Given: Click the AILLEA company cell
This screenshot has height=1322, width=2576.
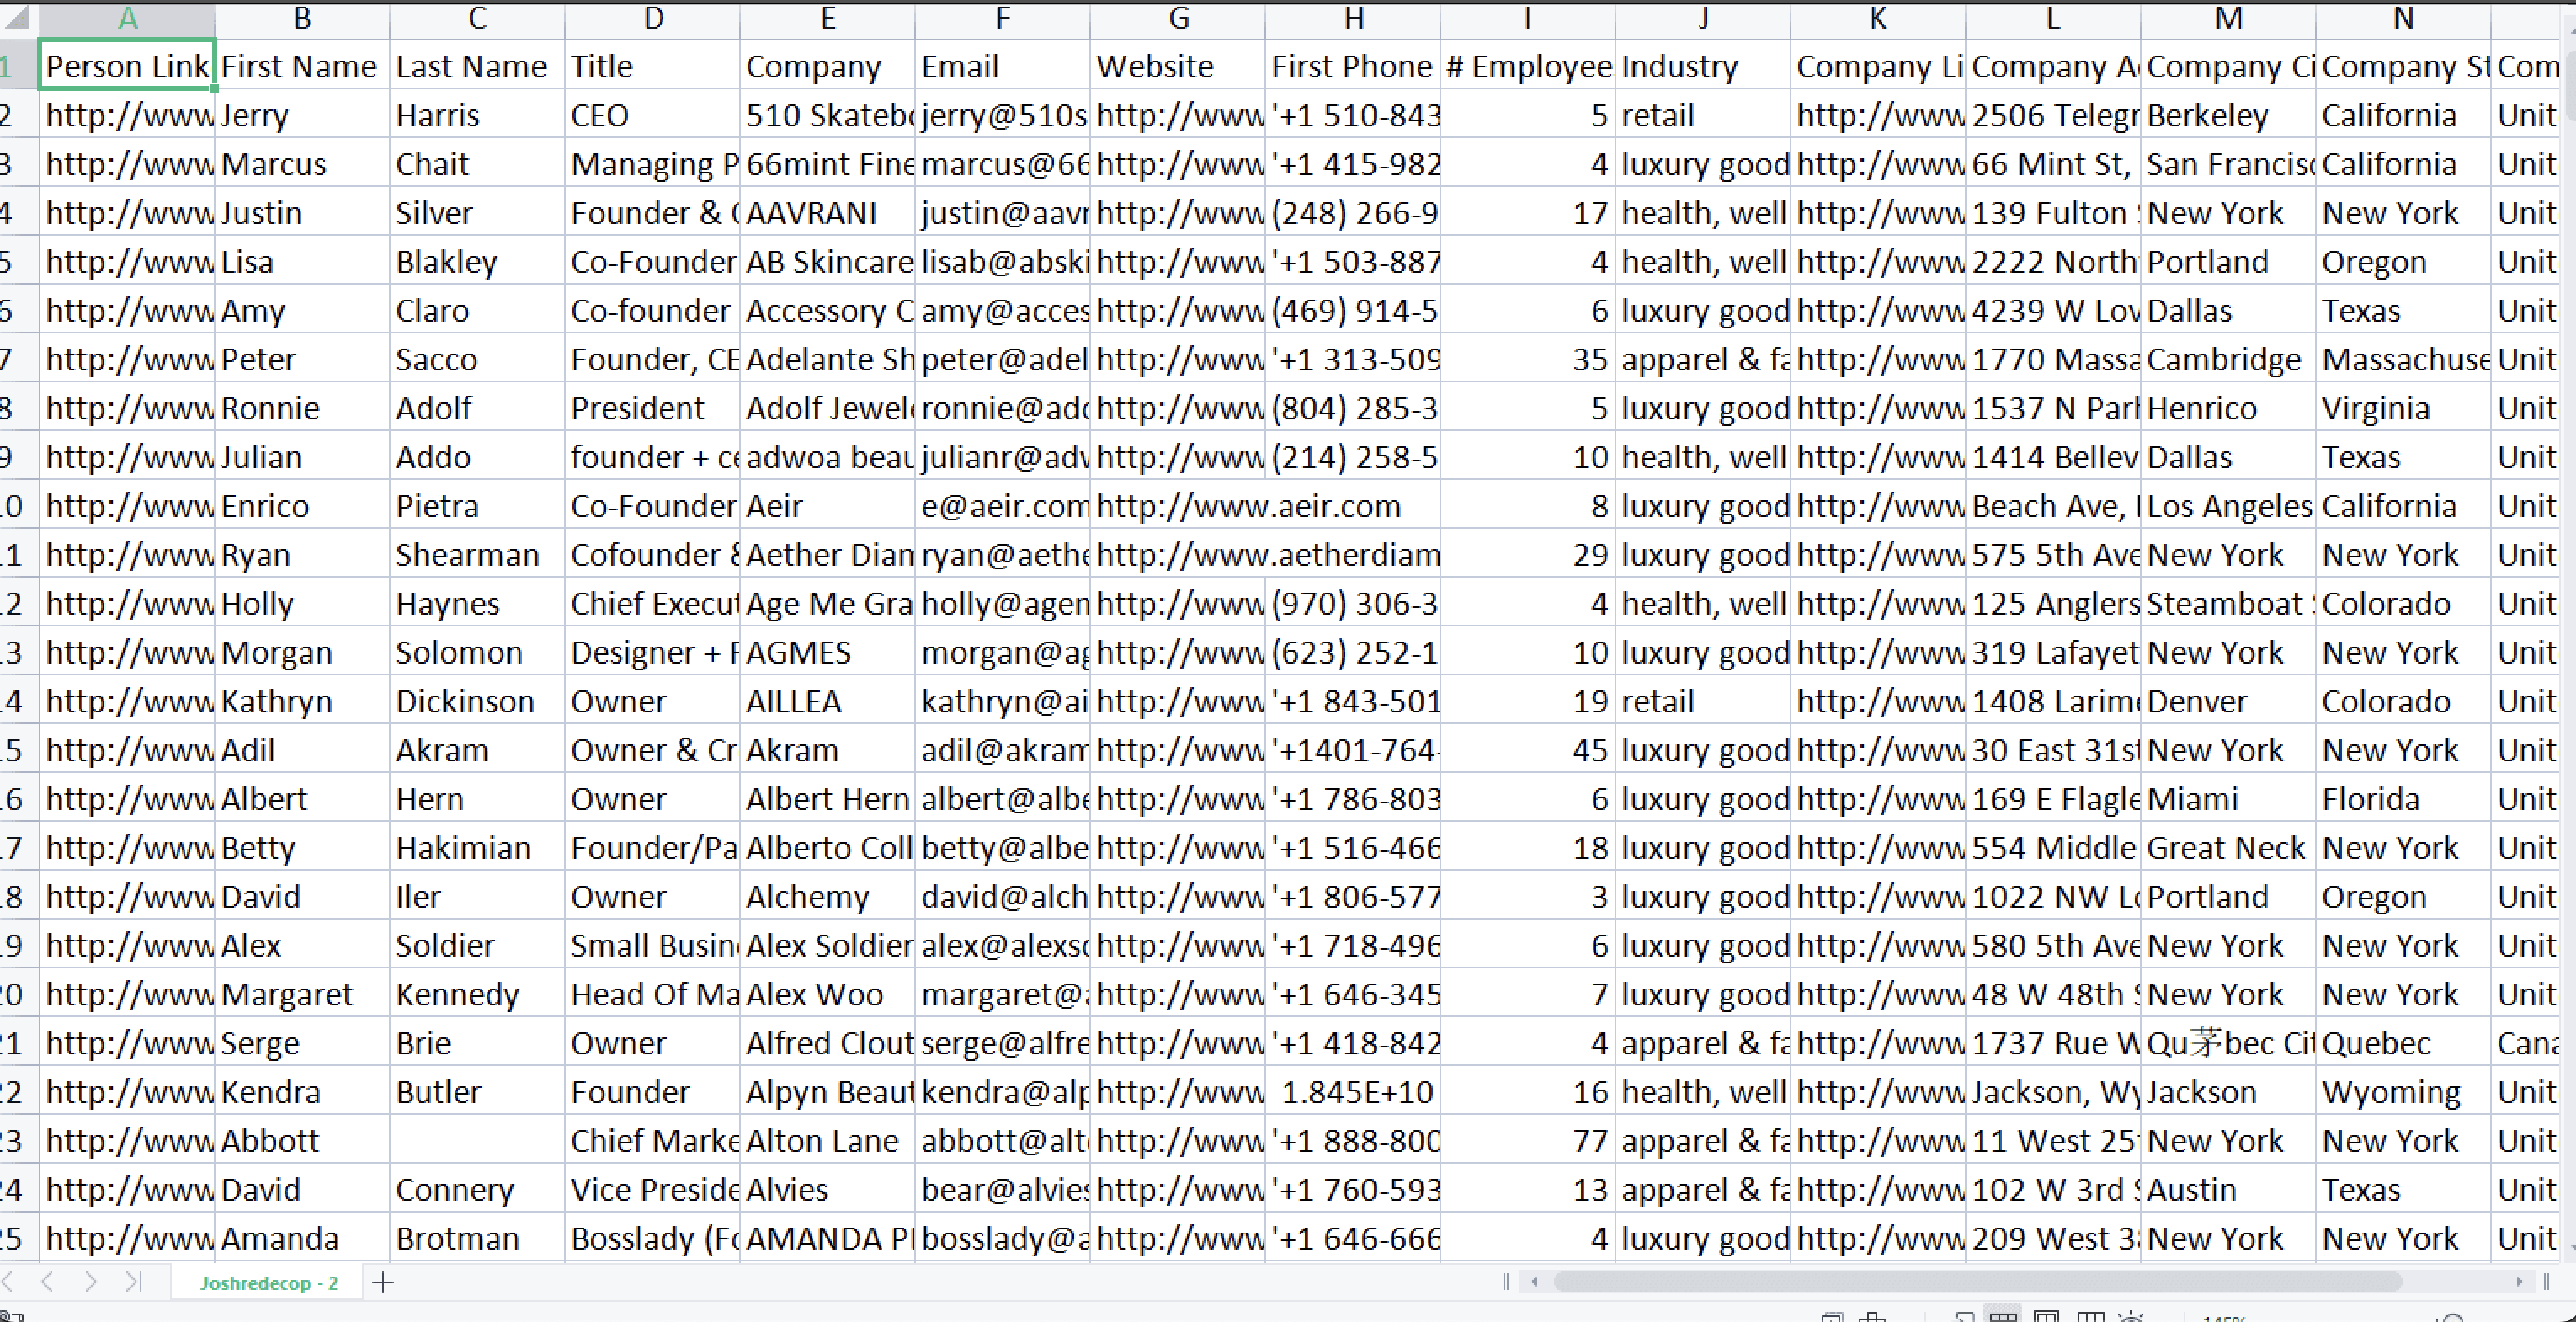Looking at the screenshot, I should click(827, 701).
